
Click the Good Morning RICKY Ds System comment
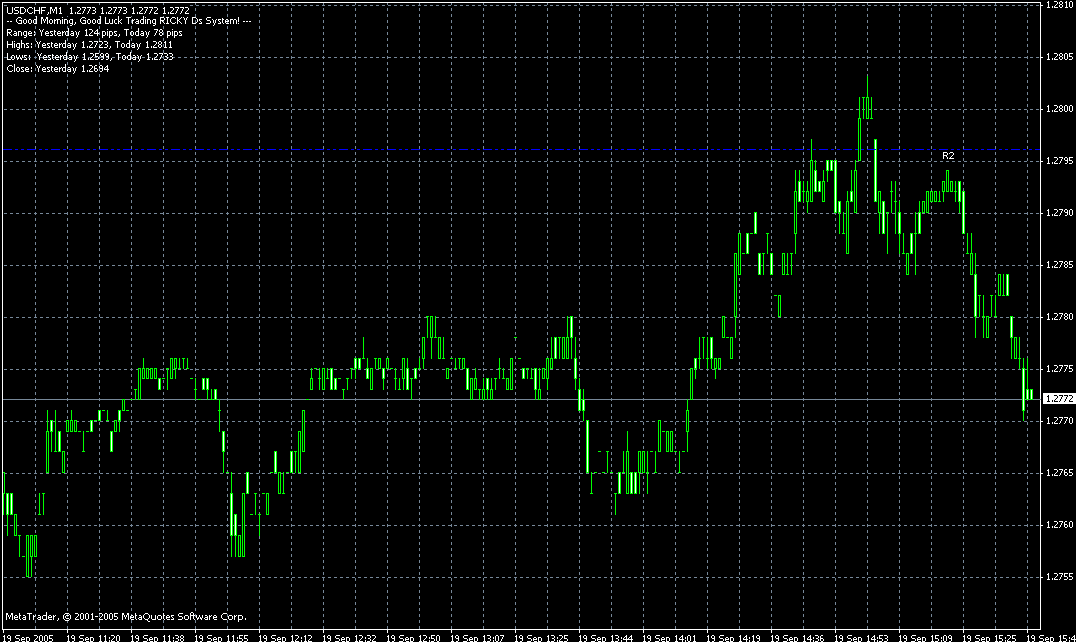[x=128, y=21]
